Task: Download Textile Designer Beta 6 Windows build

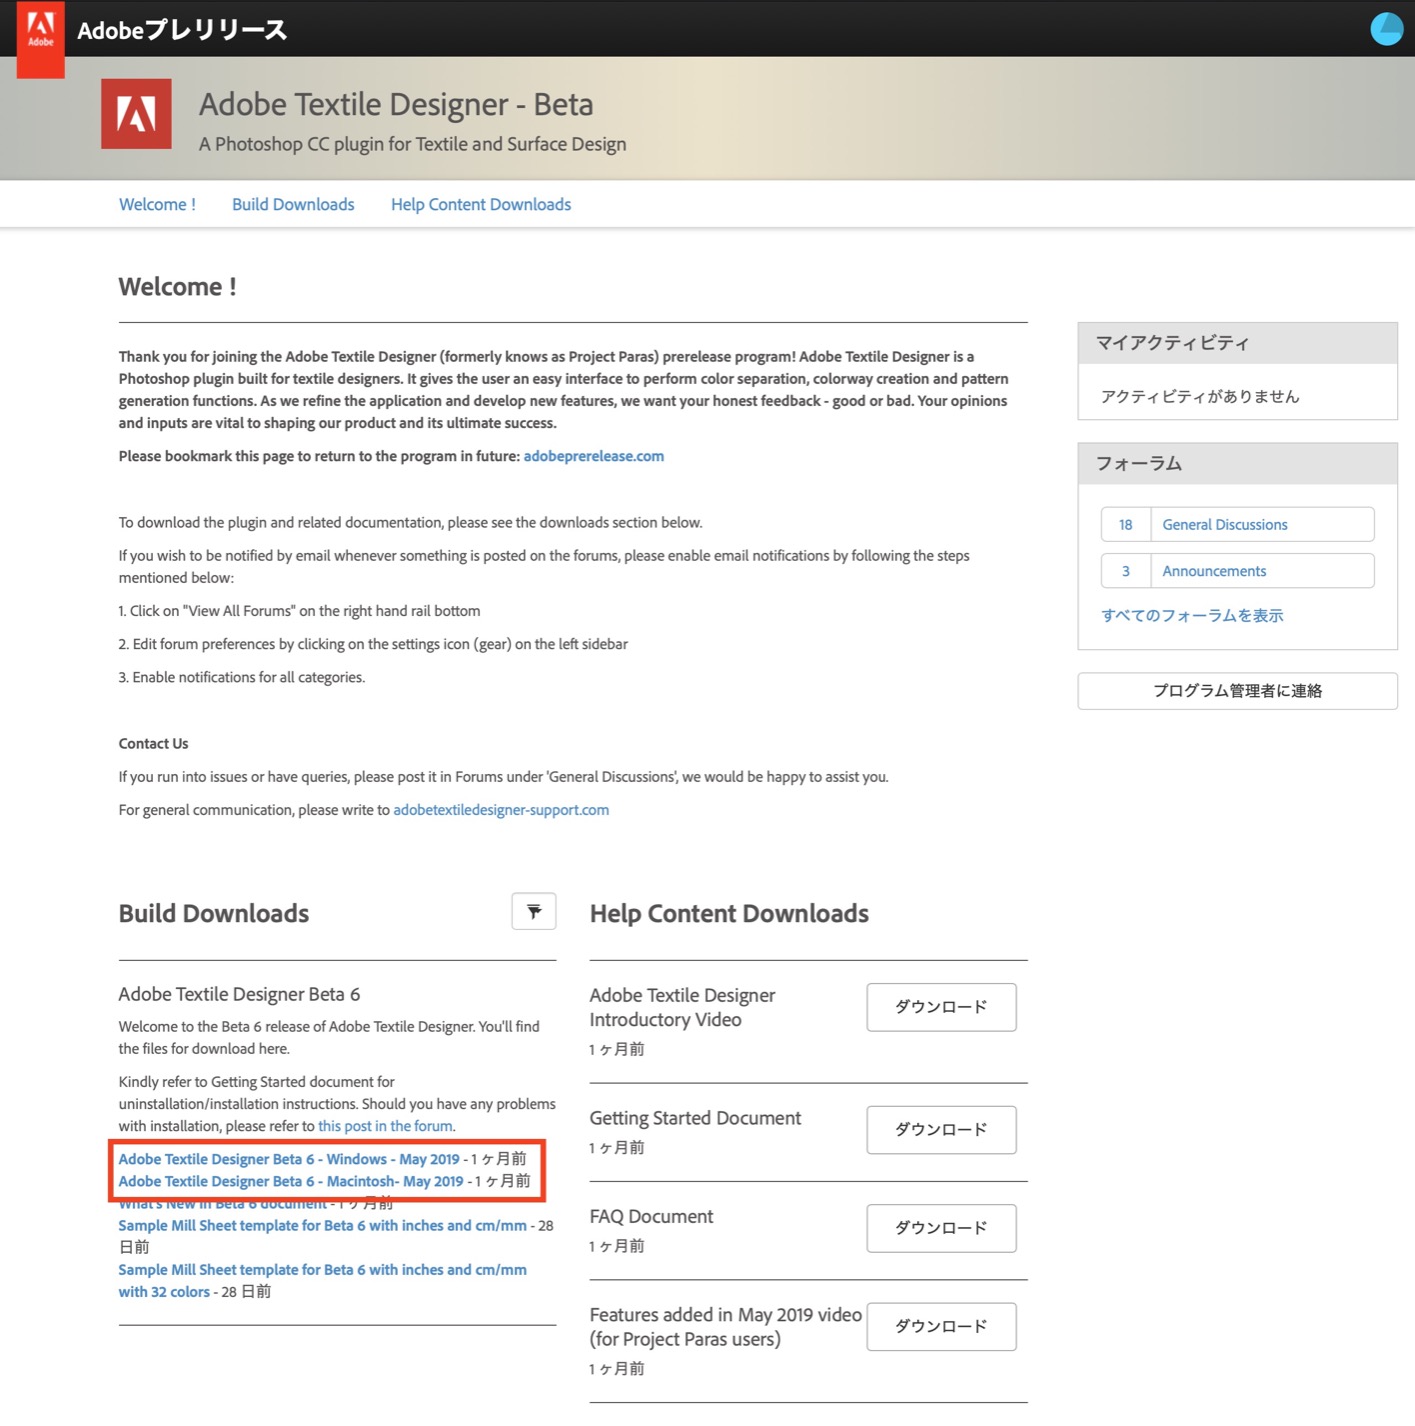Action: pyautogui.click(x=289, y=1159)
